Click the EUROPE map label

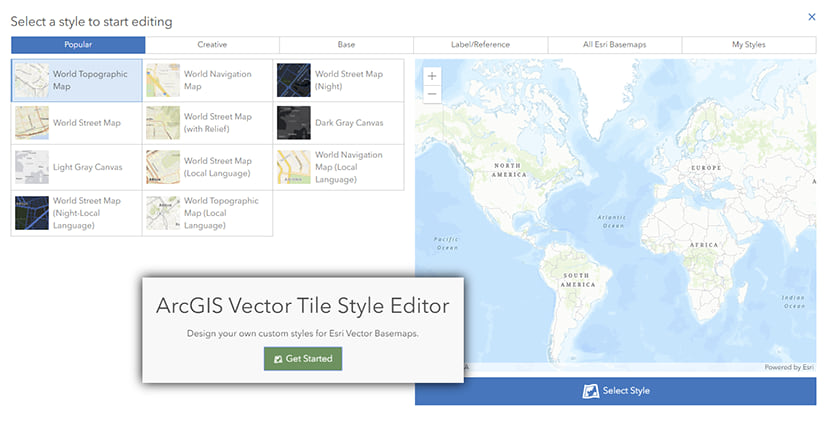pos(706,168)
